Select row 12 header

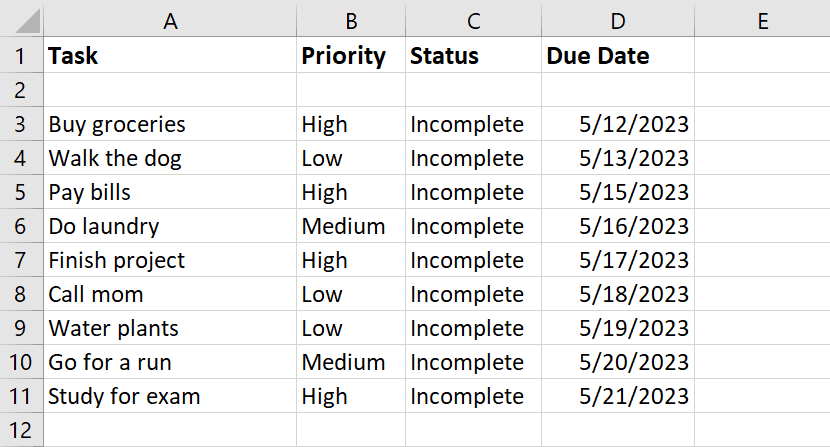(x=21, y=430)
